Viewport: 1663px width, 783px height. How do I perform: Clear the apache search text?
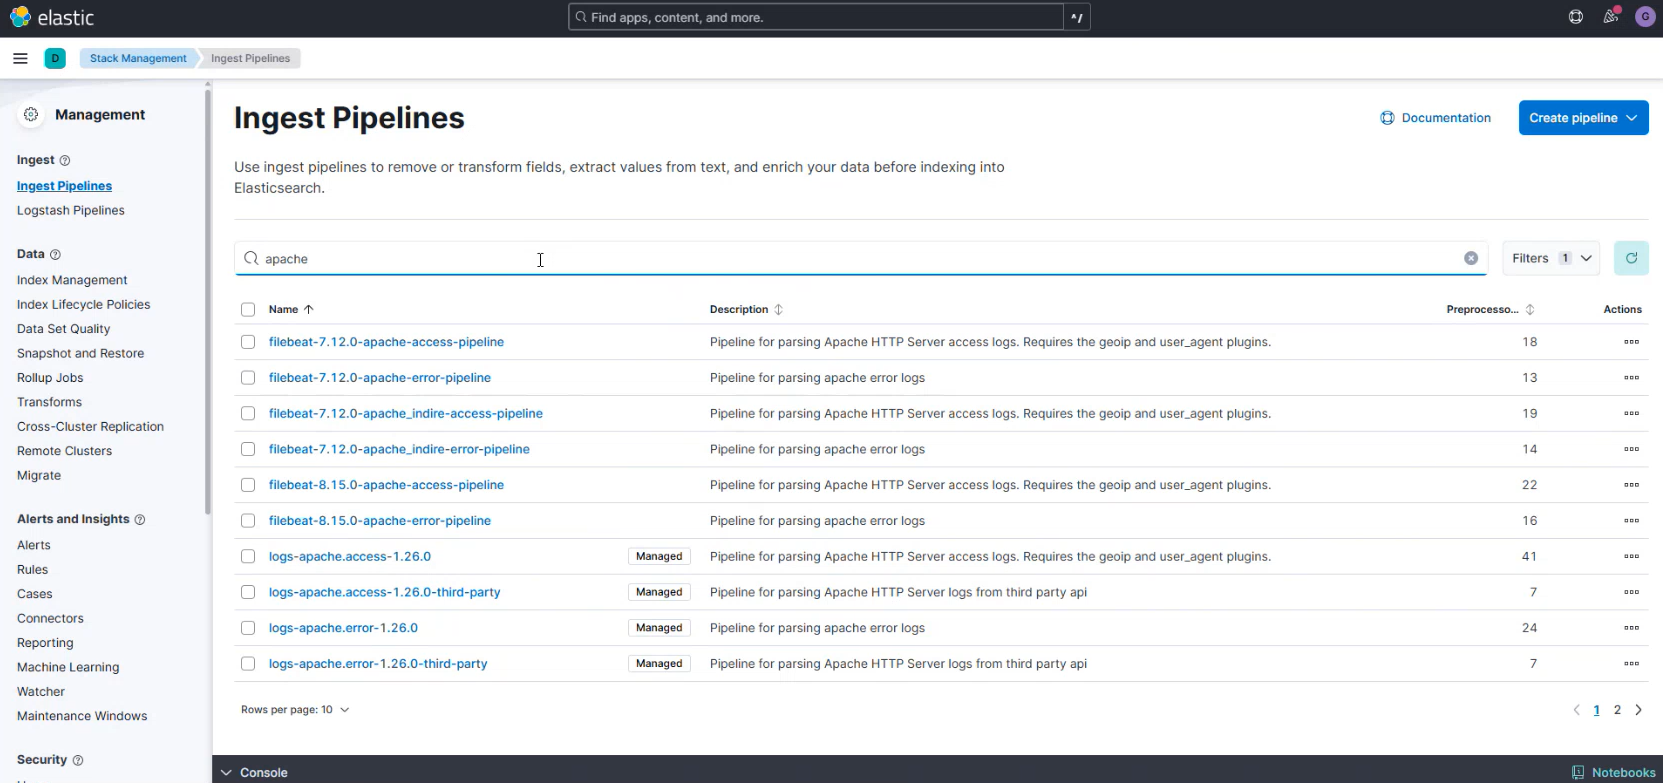click(1471, 258)
